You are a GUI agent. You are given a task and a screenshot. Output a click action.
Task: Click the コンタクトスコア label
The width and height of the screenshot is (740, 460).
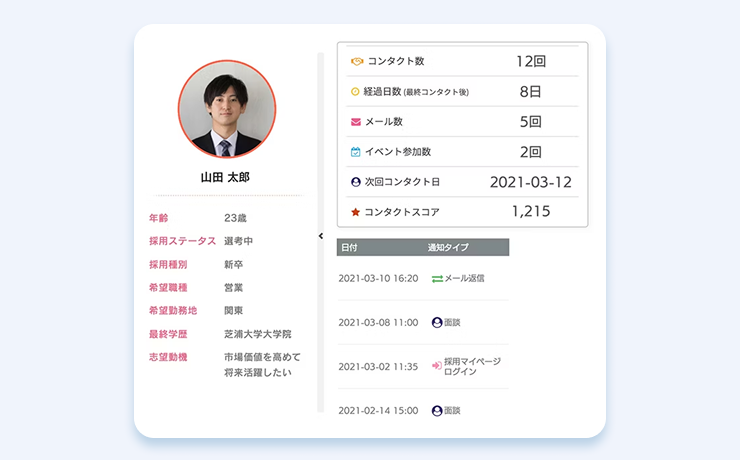pyautogui.click(x=402, y=212)
